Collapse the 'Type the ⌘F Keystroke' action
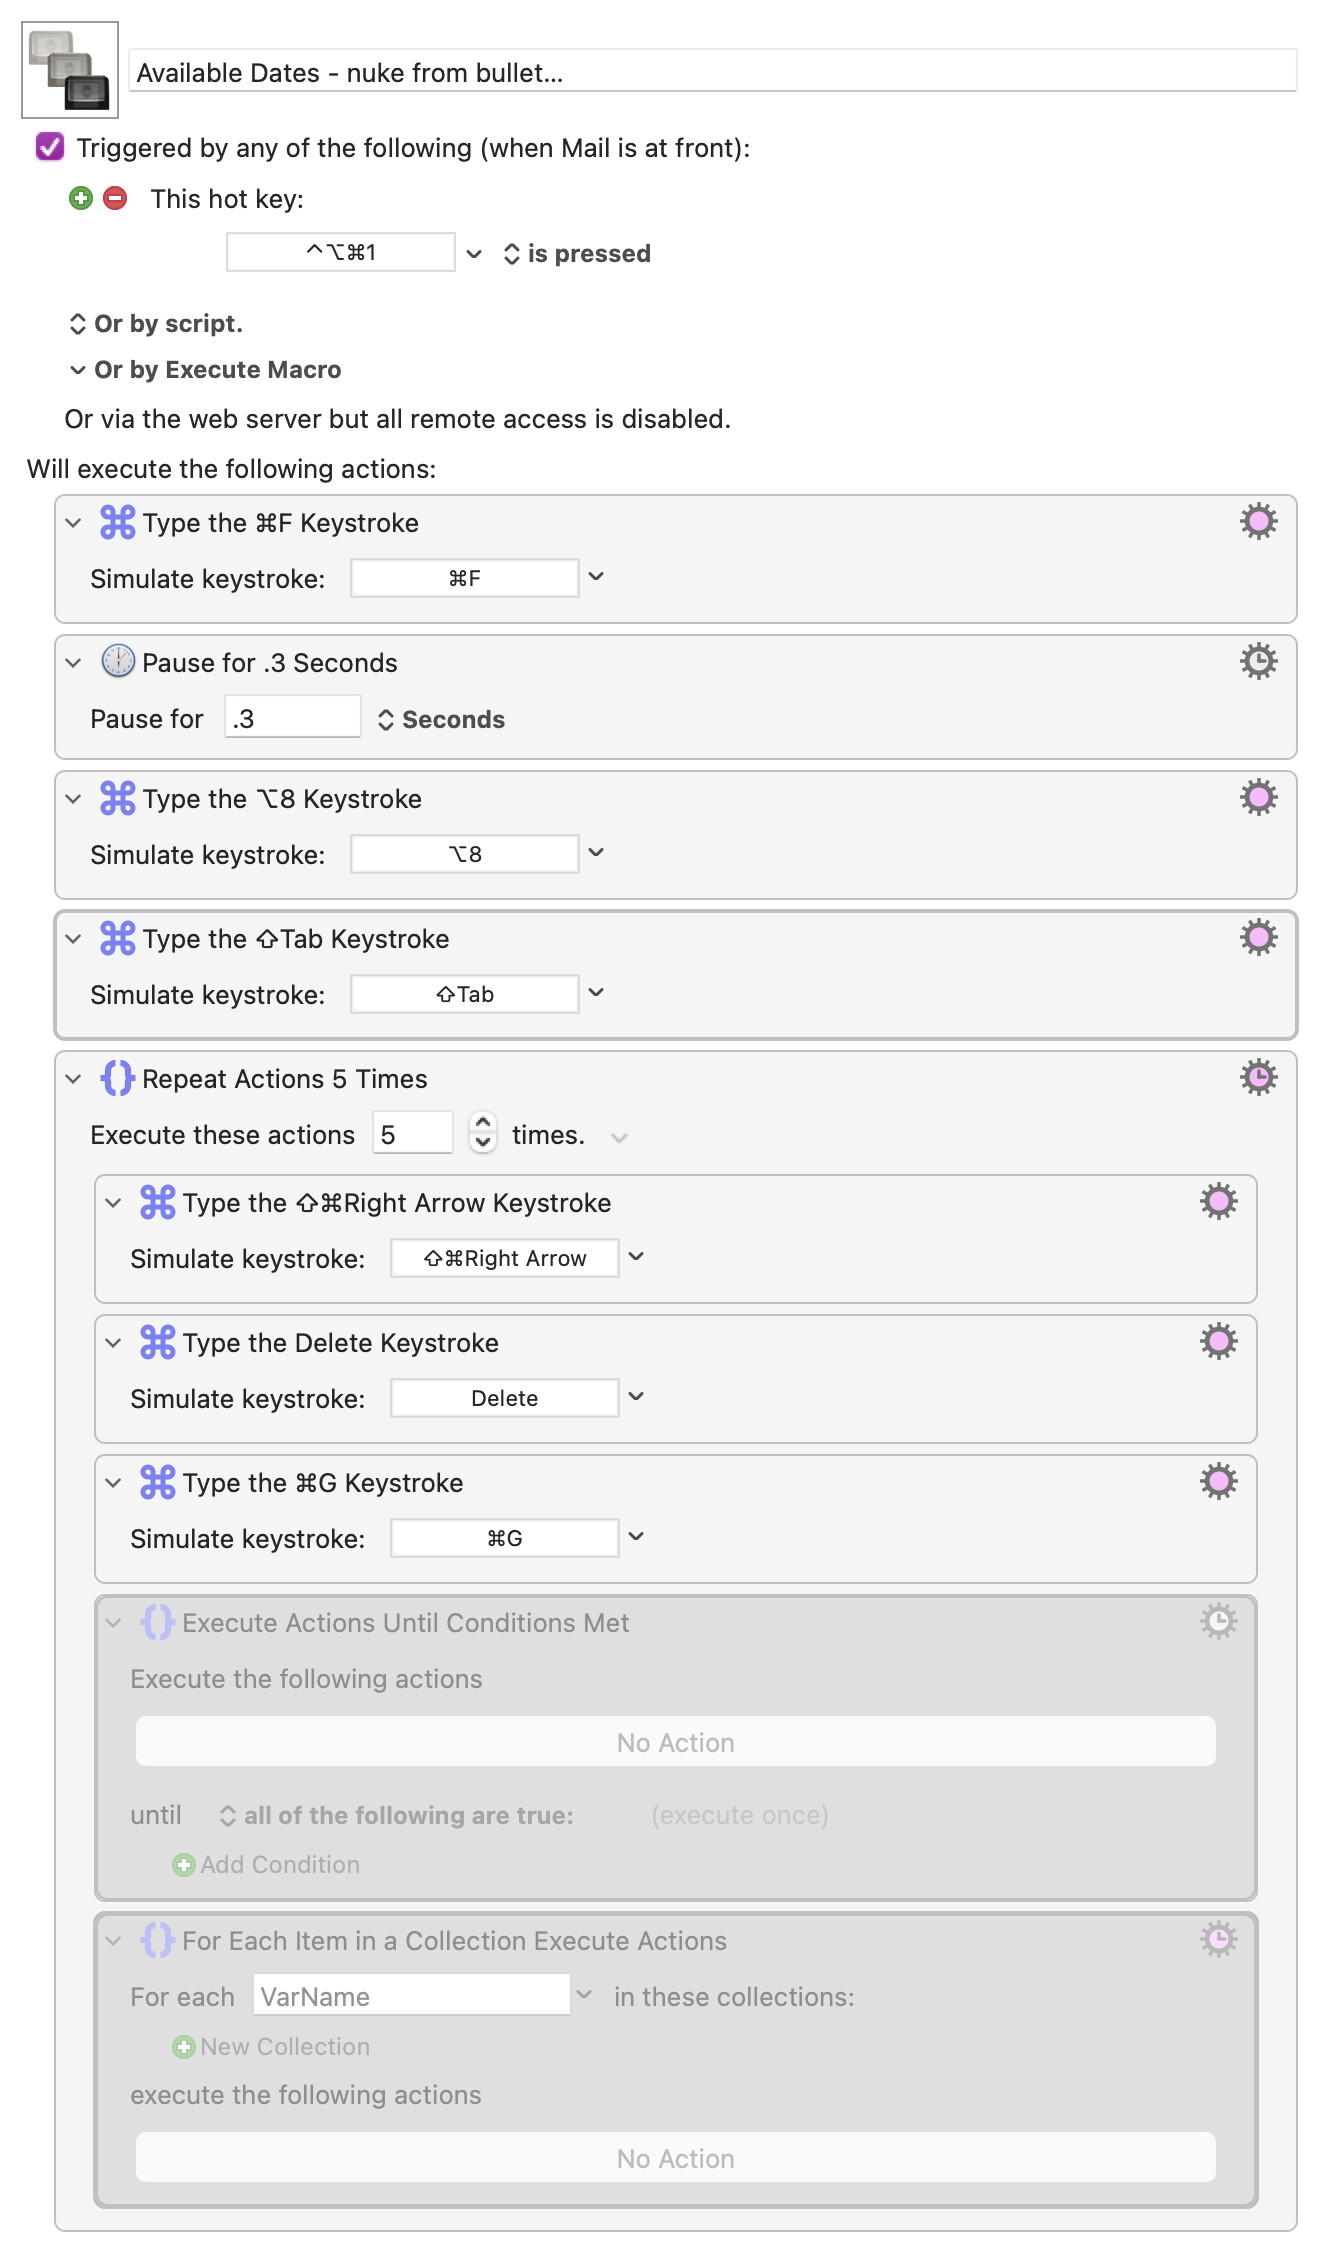The height and width of the screenshot is (2252, 1320). click(x=73, y=523)
